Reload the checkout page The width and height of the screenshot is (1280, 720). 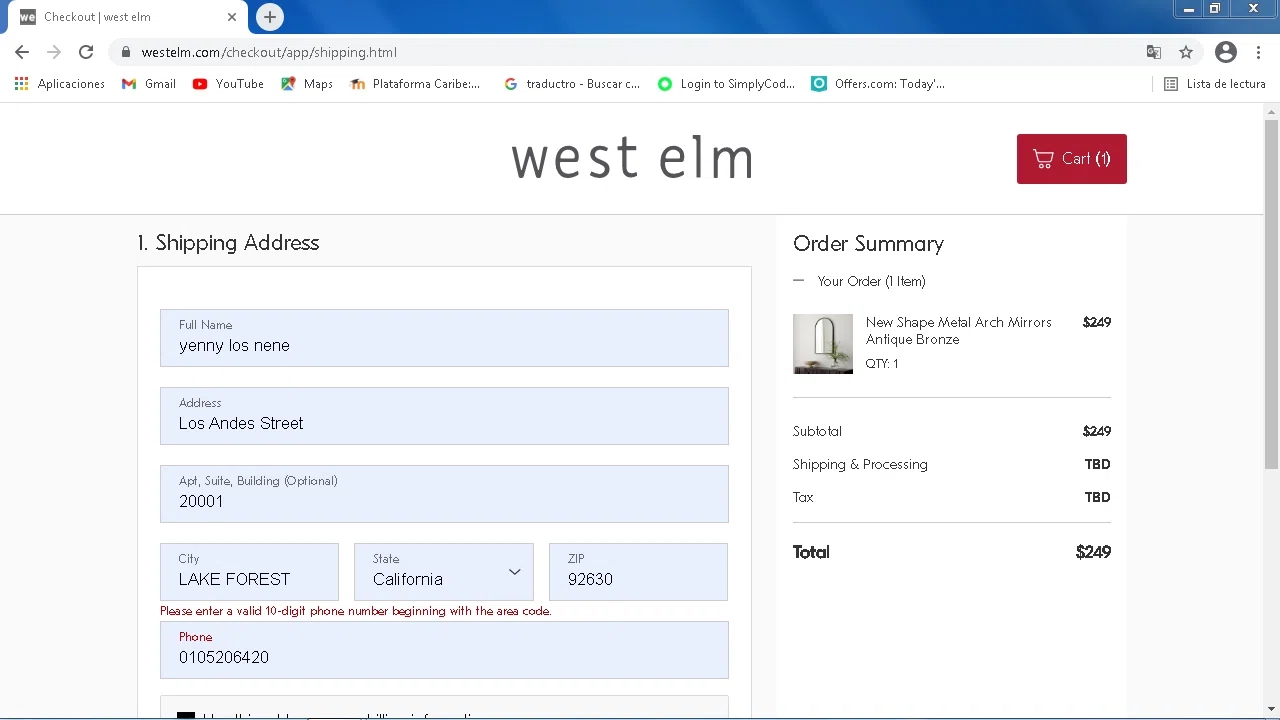click(x=86, y=52)
